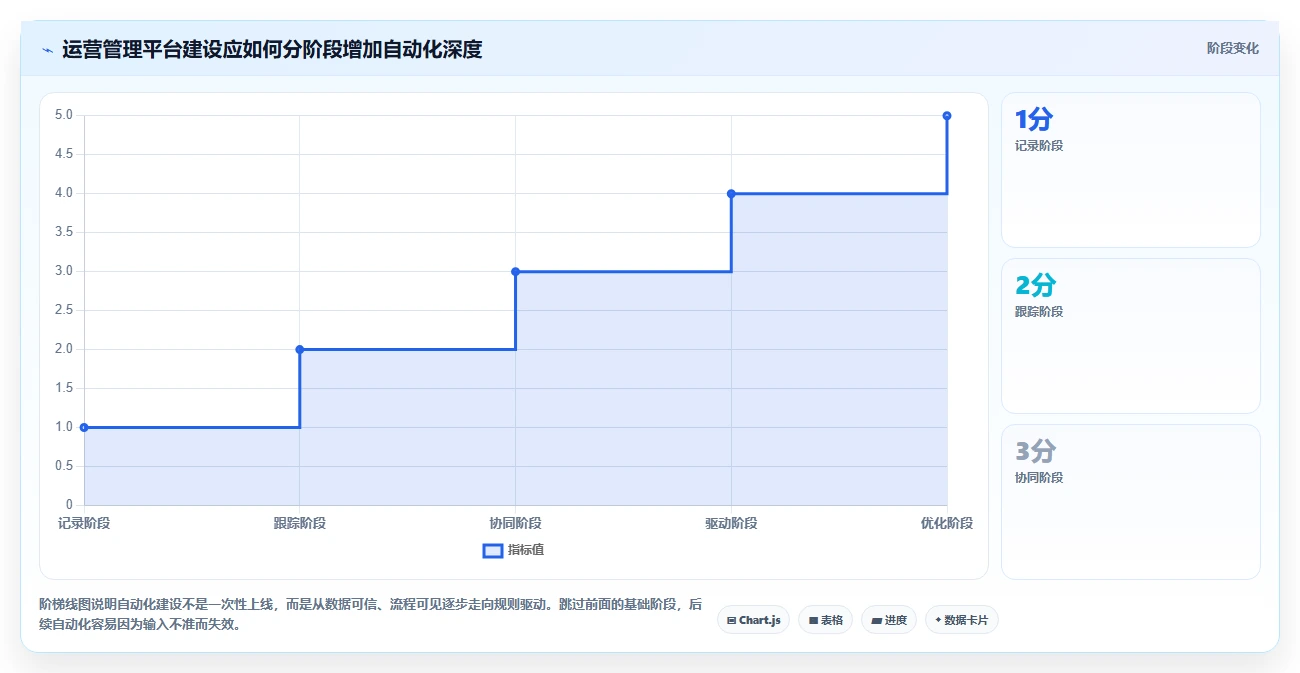Click the 2.5 y-axis tick label
This screenshot has width=1300, height=673.
[64, 310]
